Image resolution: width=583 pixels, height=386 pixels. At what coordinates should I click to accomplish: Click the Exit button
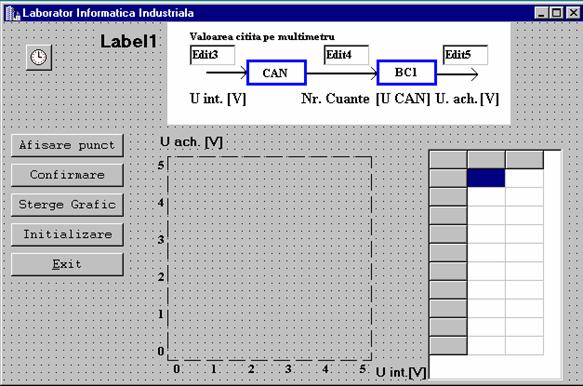(67, 264)
